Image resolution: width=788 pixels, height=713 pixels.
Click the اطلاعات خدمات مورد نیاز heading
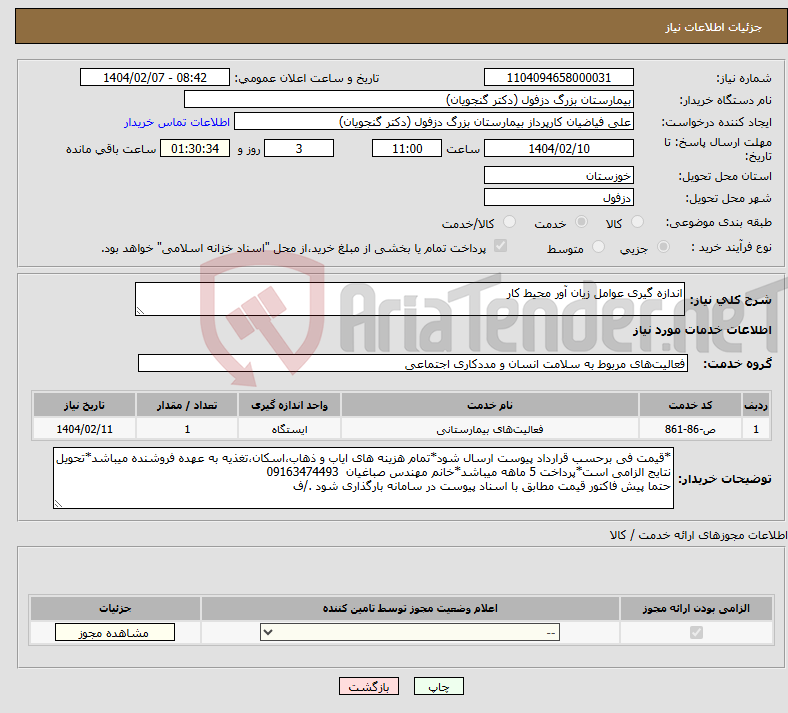coord(702,330)
